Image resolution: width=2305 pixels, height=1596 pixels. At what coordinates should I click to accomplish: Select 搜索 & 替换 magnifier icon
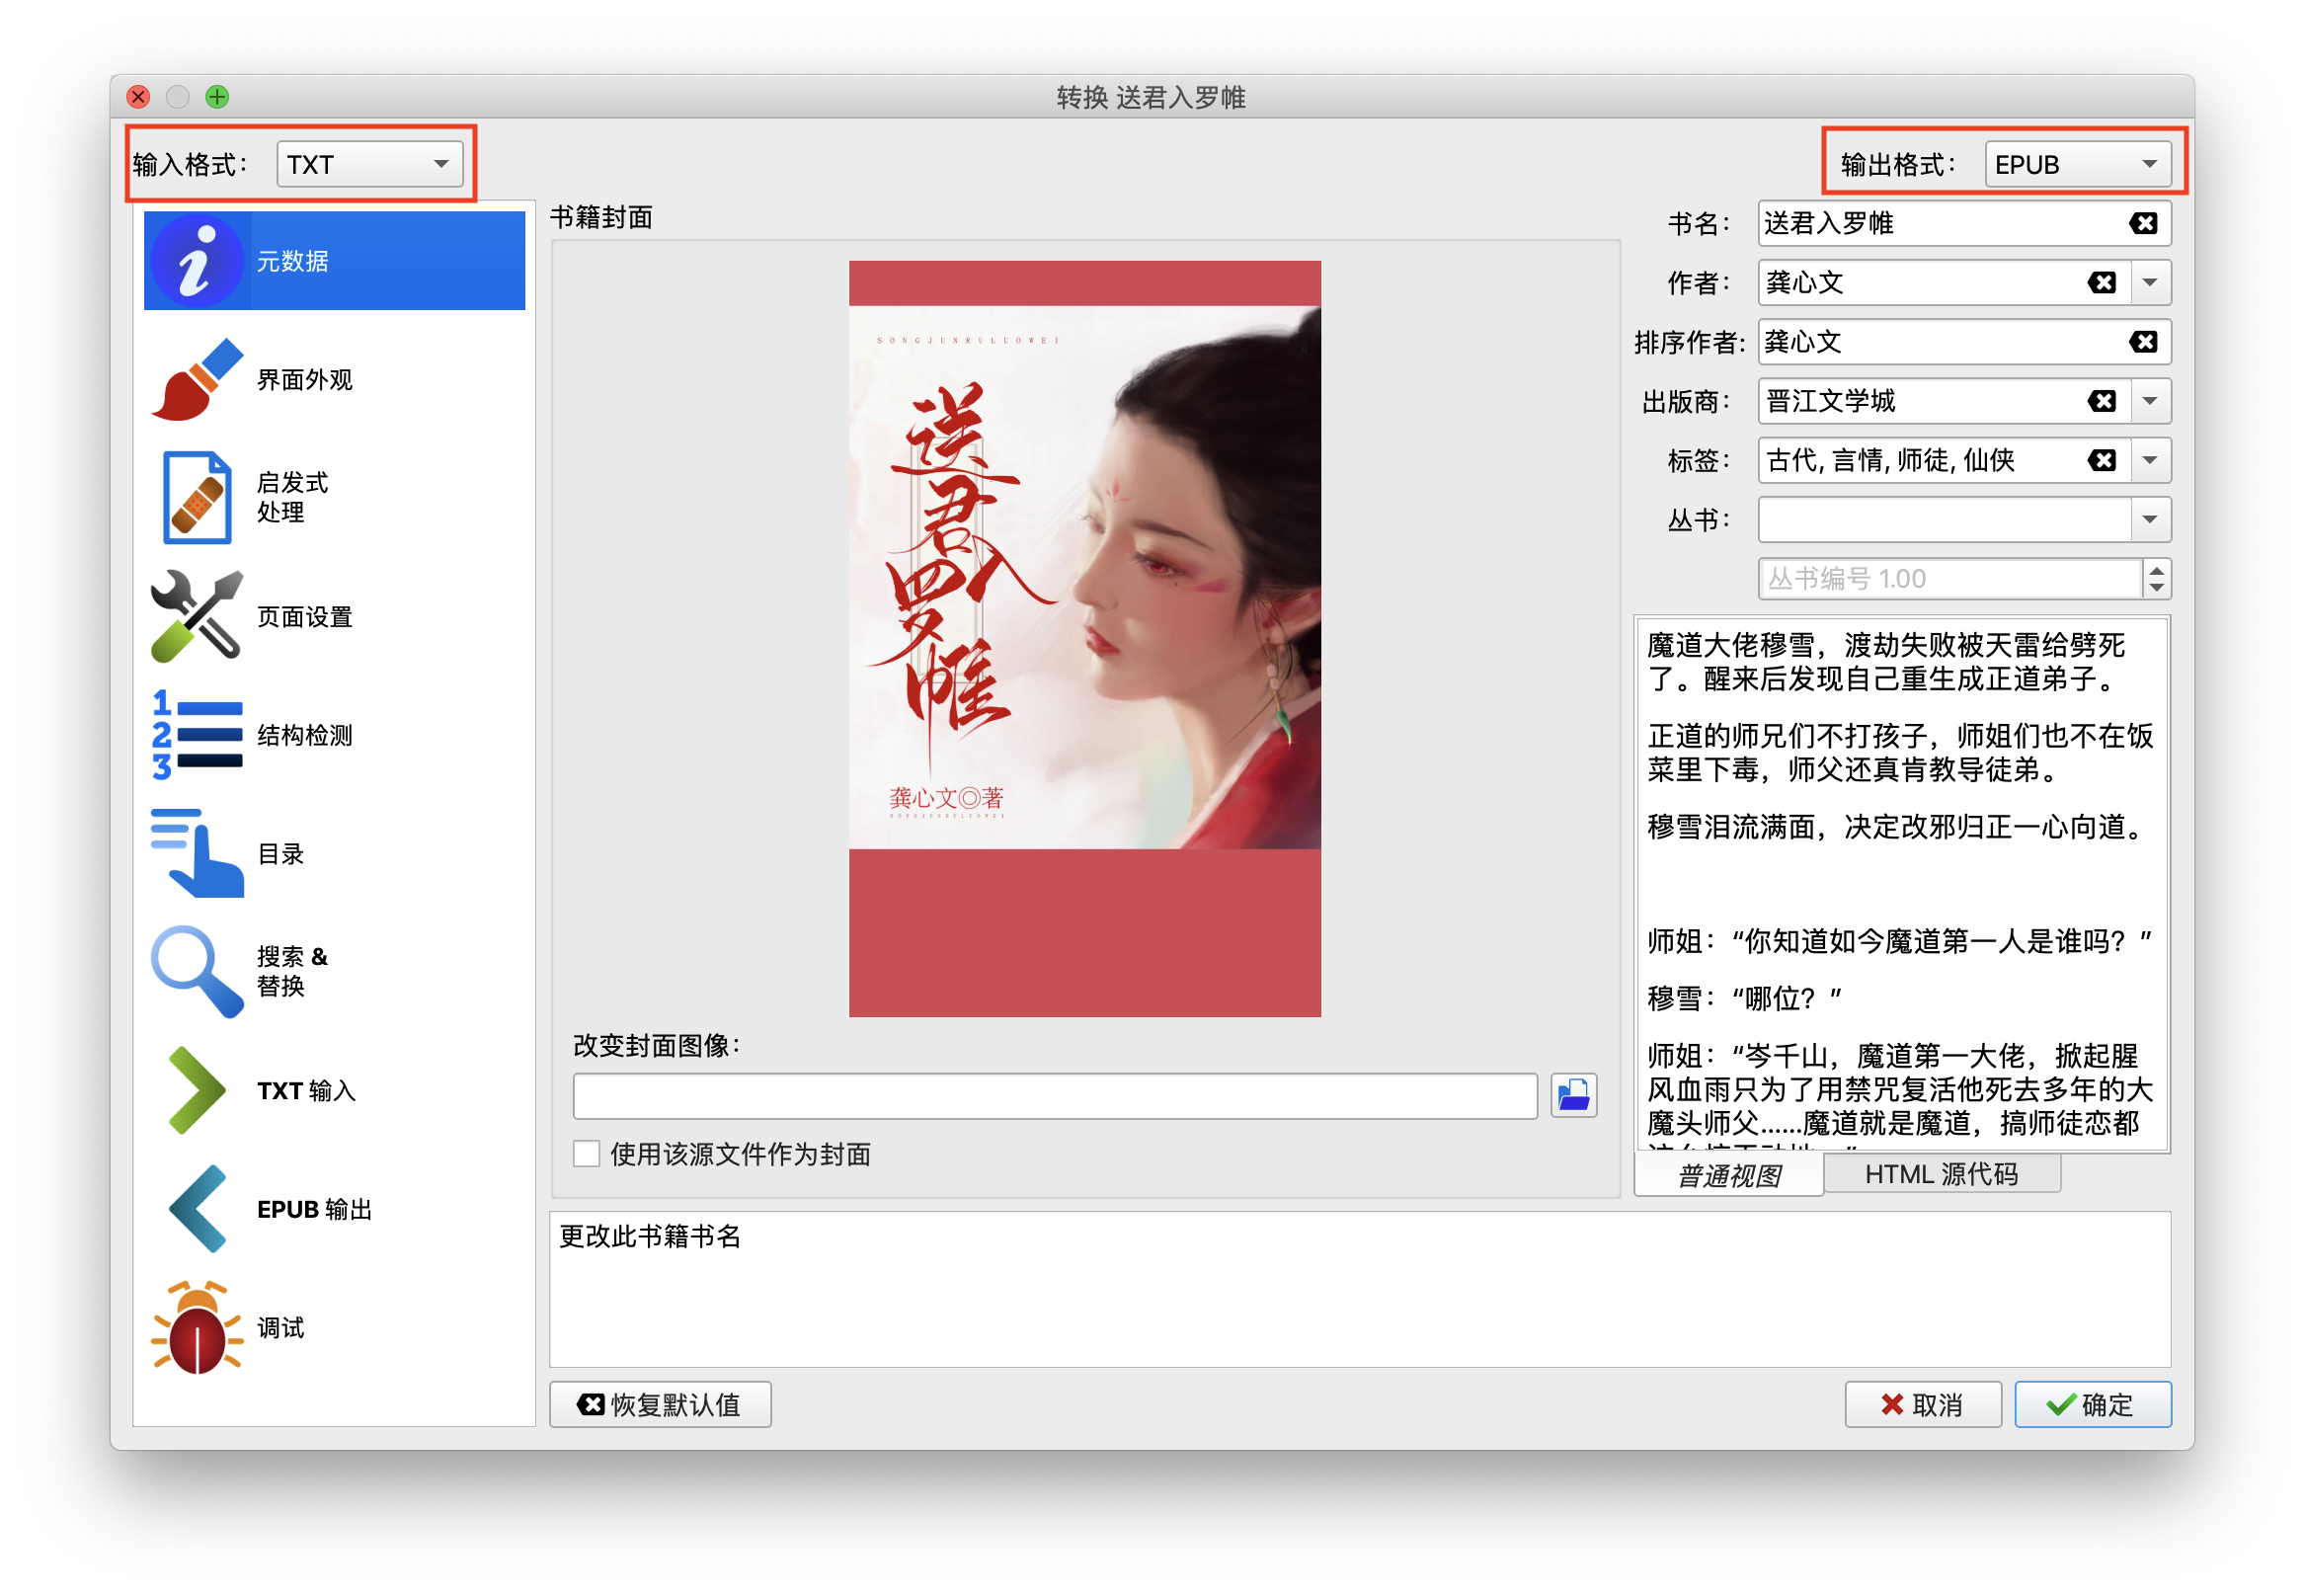(x=198, y=971)
